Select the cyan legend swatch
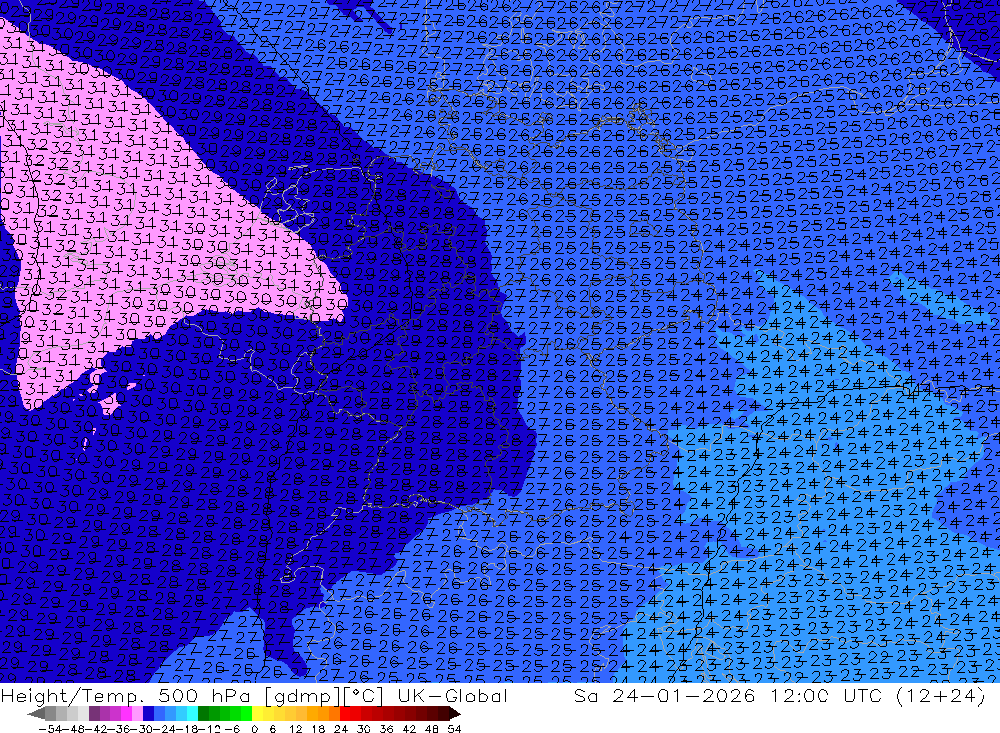The width and height of the screenshot is (1000, 733). (x=192, y=714)
